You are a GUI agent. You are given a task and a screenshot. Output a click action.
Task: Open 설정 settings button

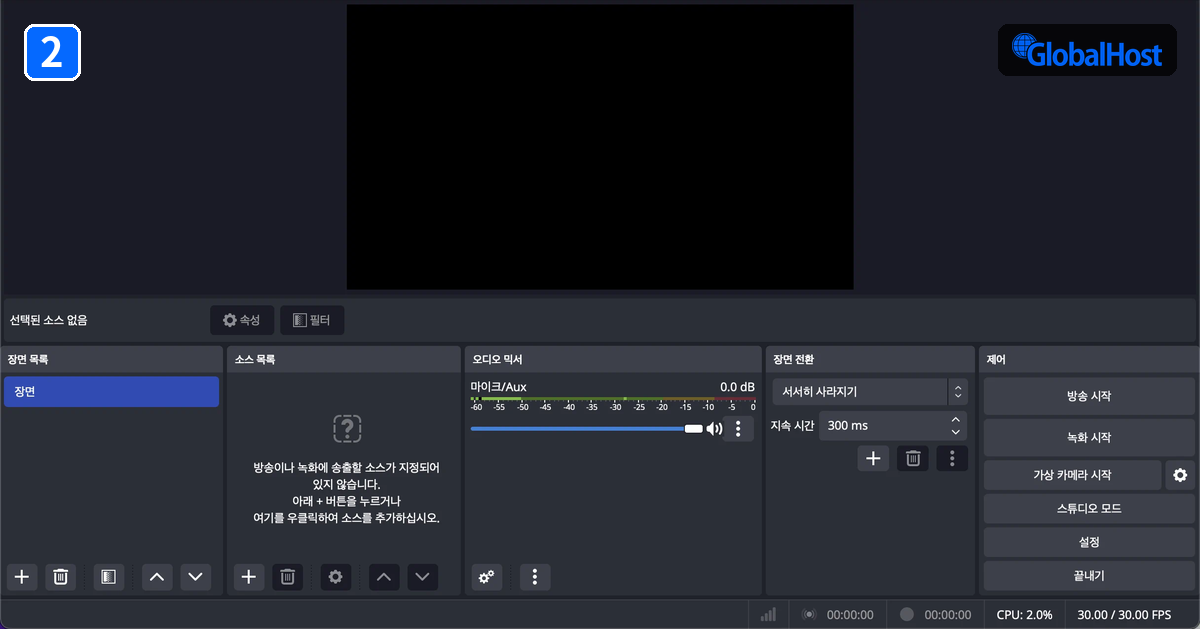[x=1089, y=542]
